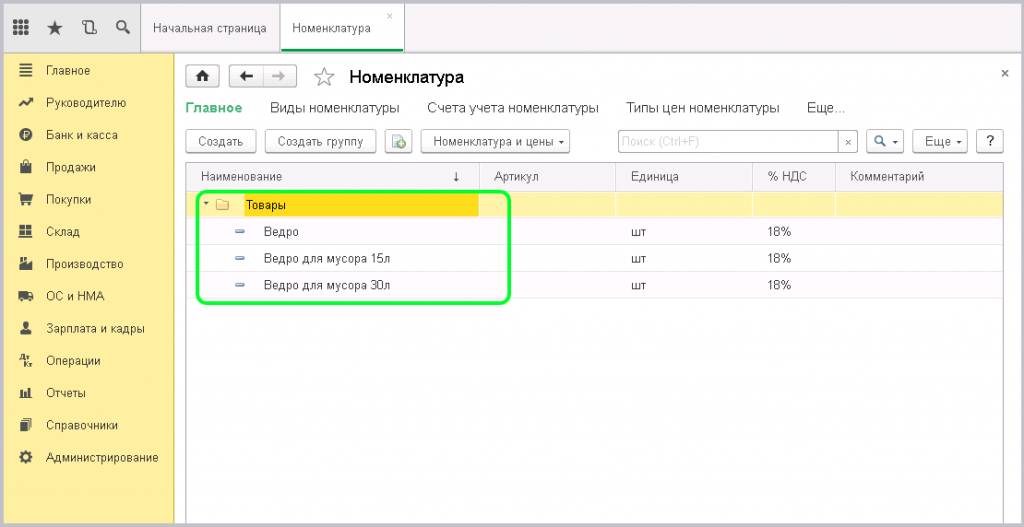Collapse the Товары group triangle
The image size is (1024, 527).
coord(206,204)
